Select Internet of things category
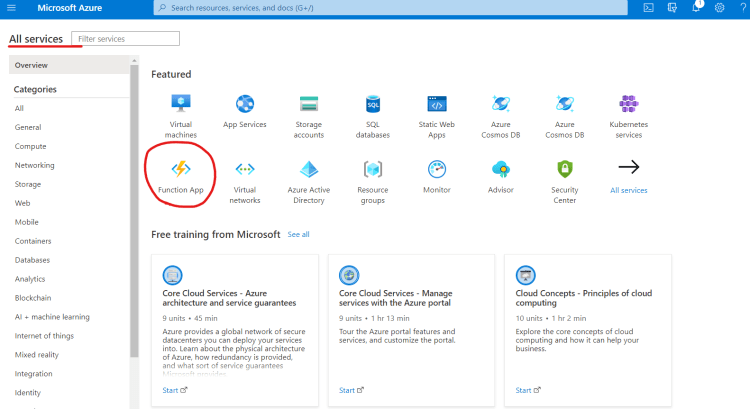This screenshot has width=750, height=409. 44,336
